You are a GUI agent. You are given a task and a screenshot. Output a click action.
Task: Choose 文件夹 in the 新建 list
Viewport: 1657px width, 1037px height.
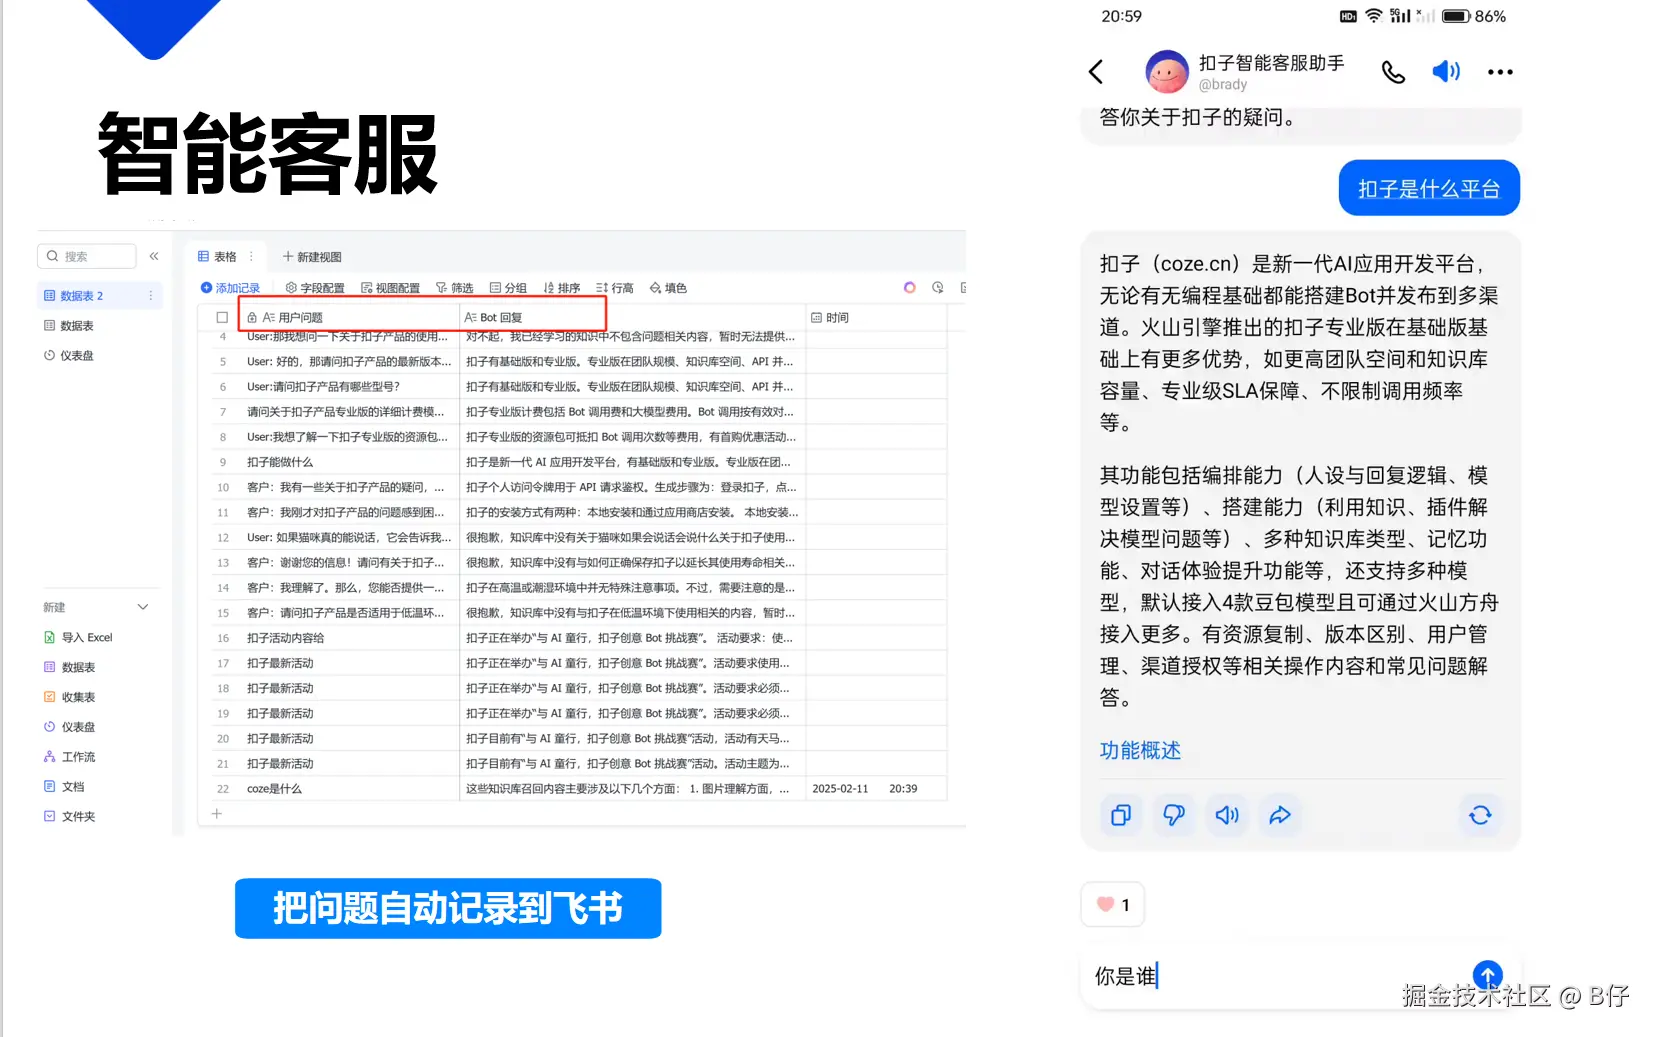pos(70,816)
